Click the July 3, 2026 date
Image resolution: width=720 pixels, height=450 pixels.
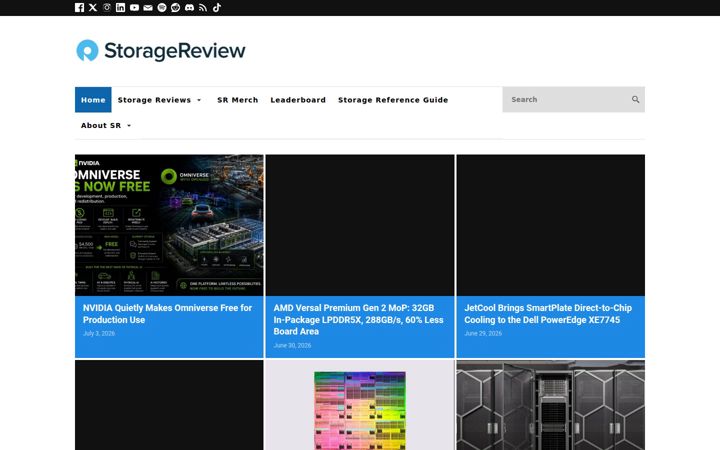99,333
